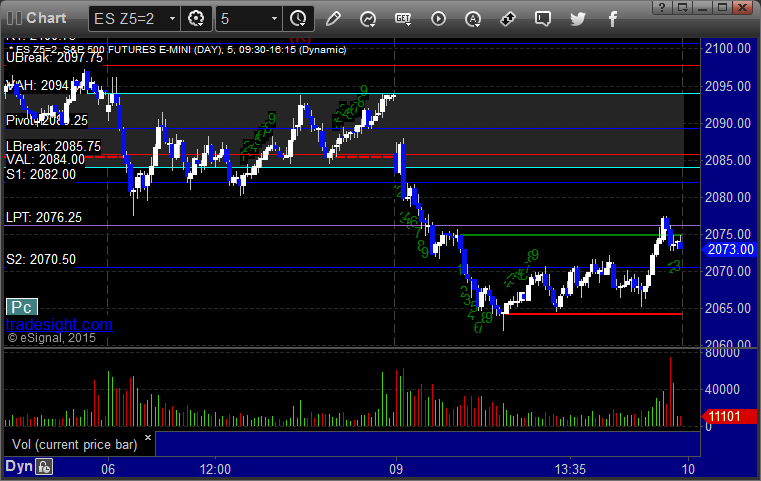The width and height of the screenshot is (761, 481).
Task: Click the 2100.00 price axis label
Action: point(728,49)
